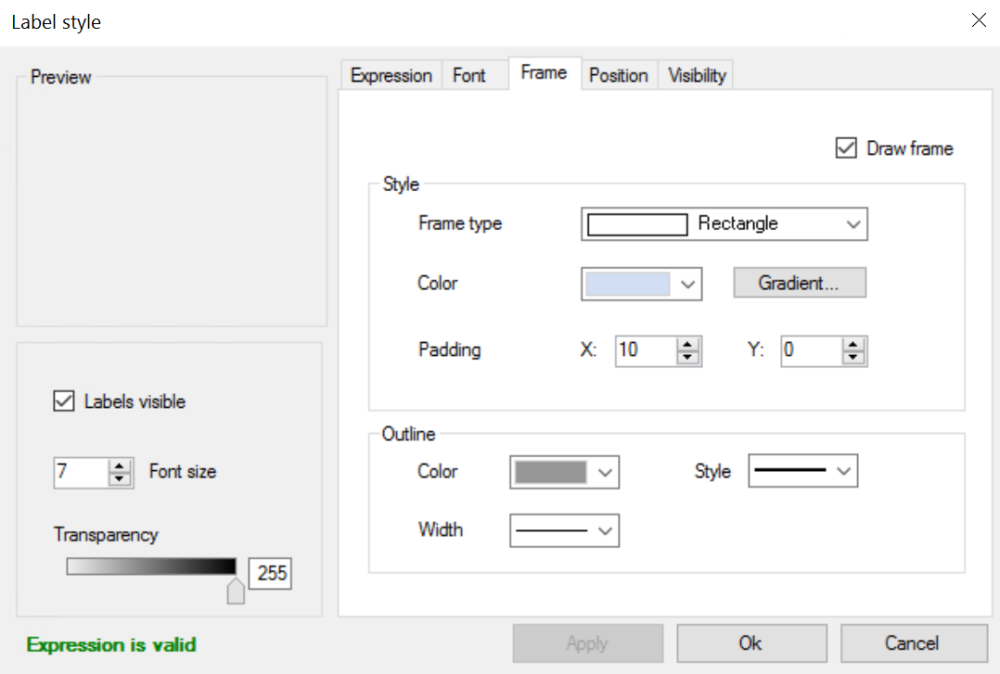The image size is (1000, 674).
Task: Open the Position tab
Action: (x=619, y=75)
